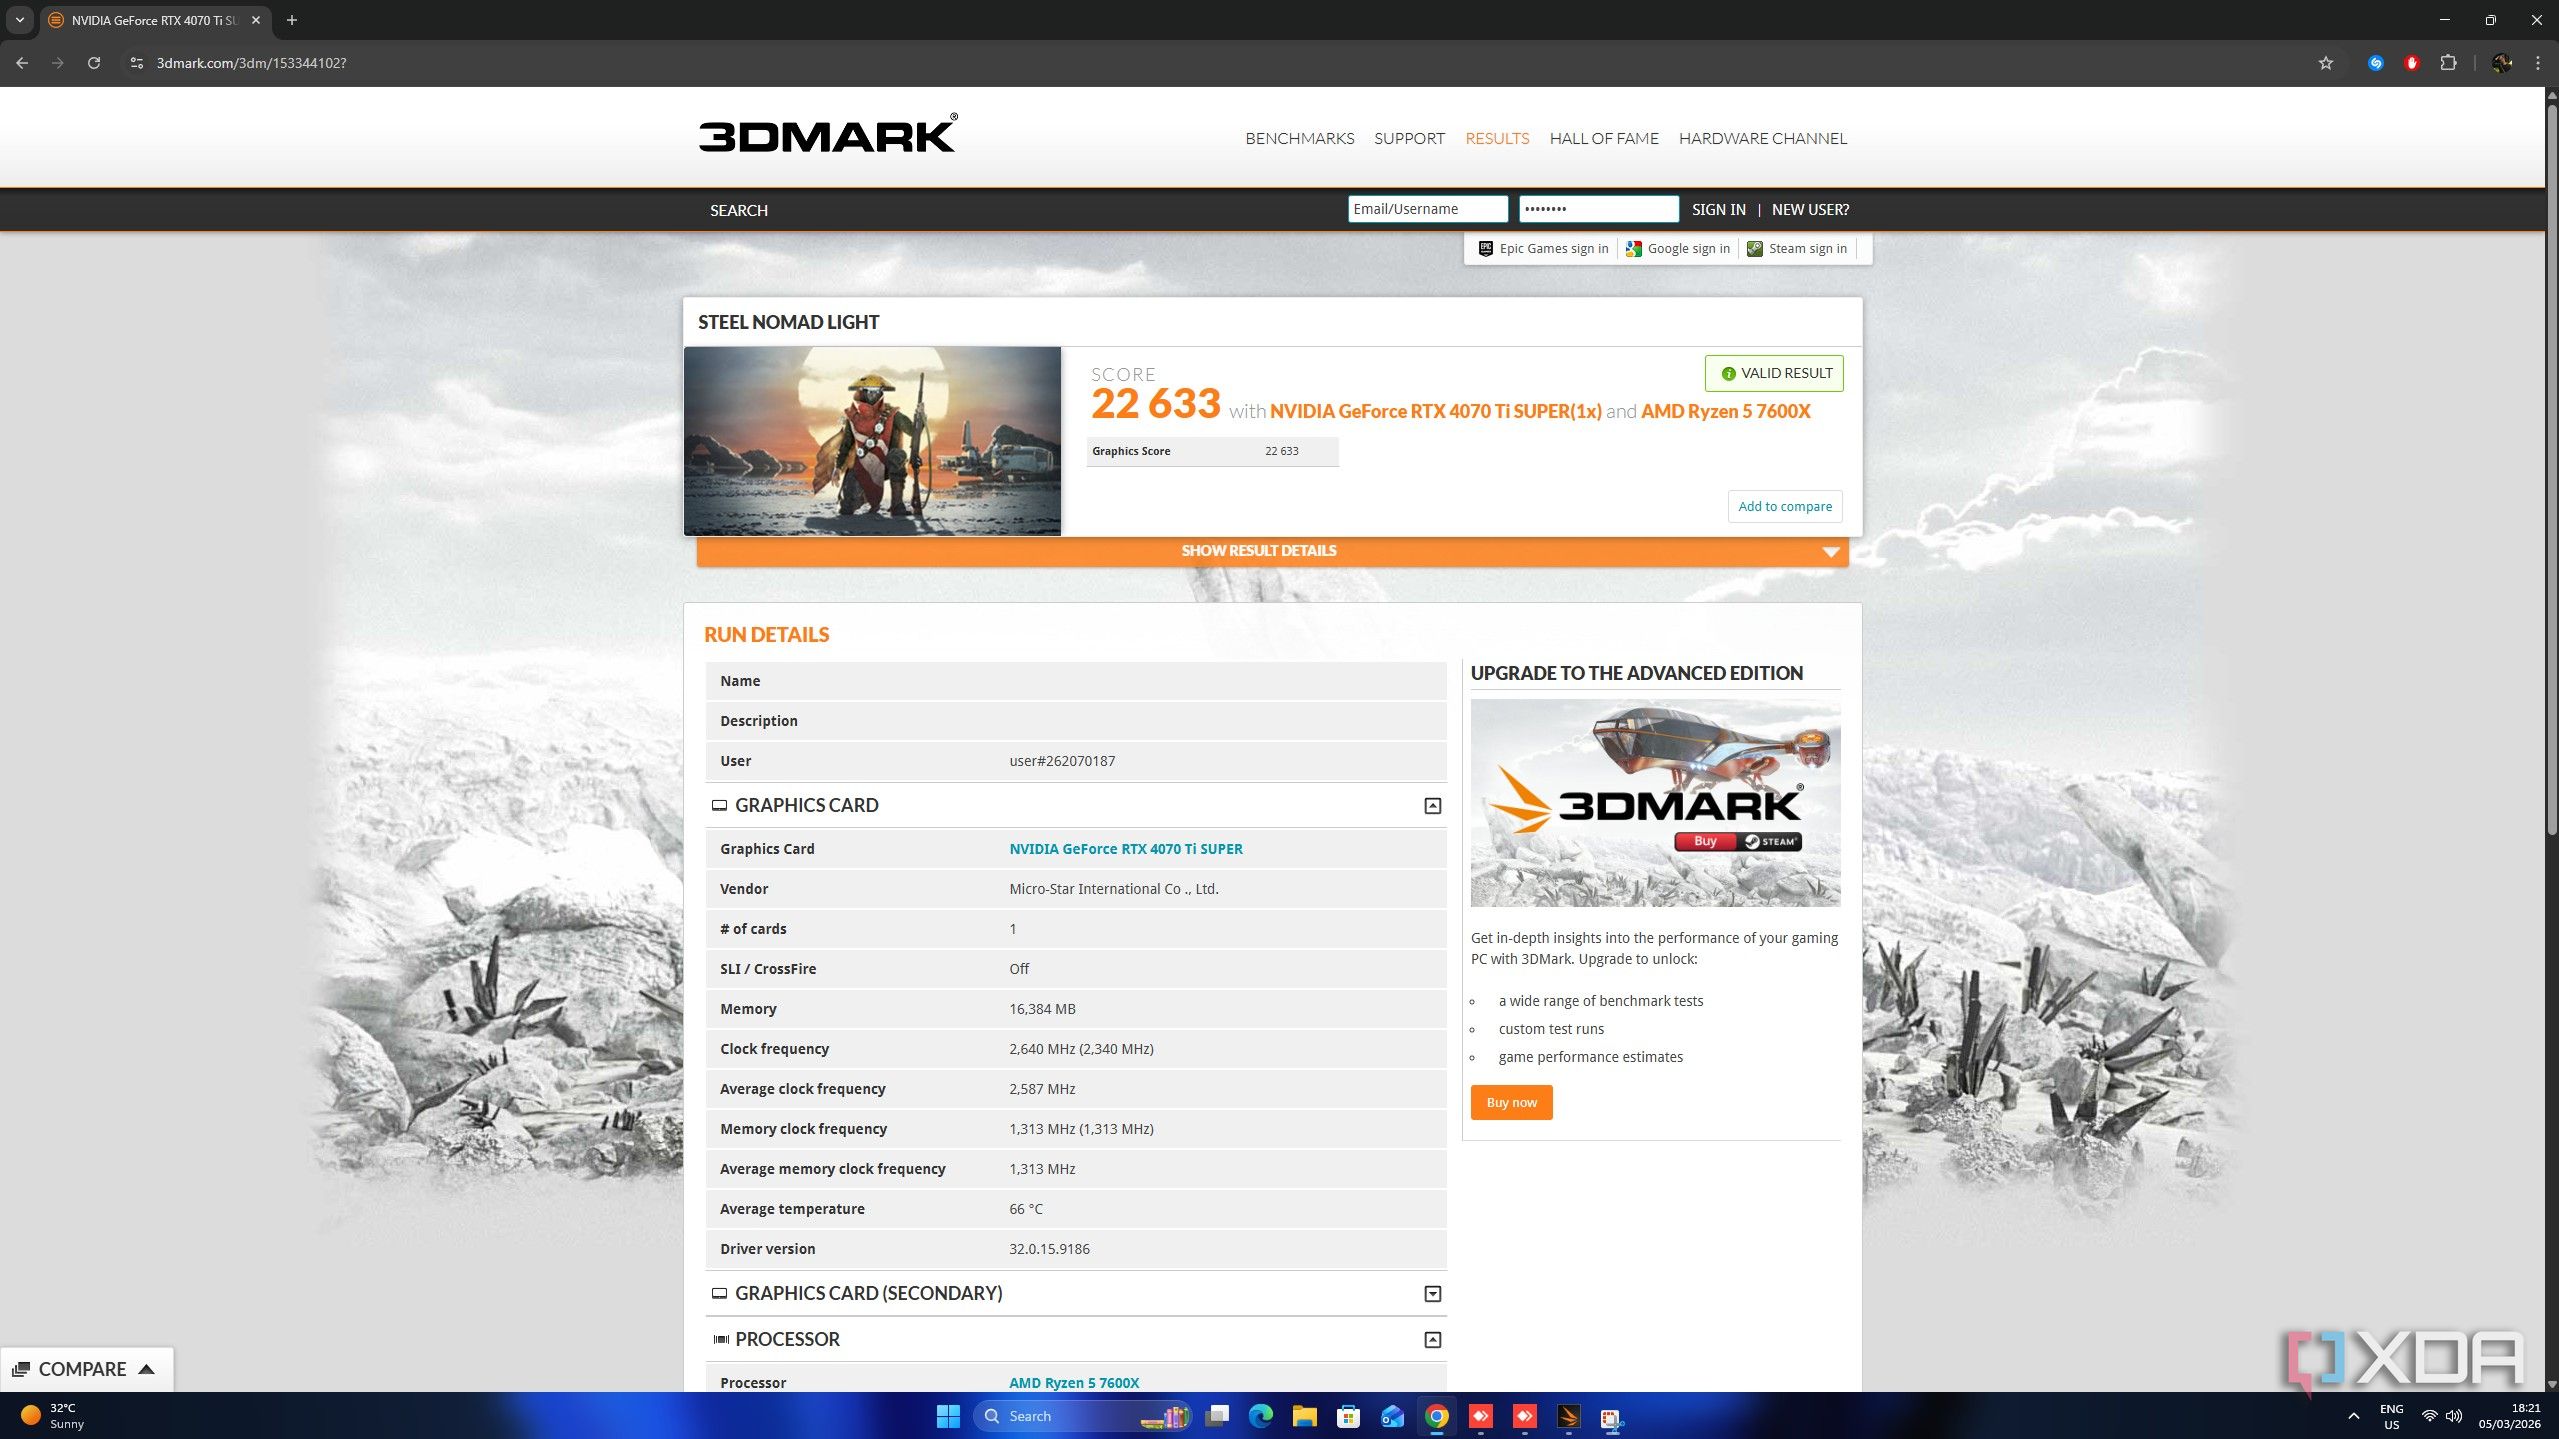Viewport: 2559px width, 1439px height.
Task: Click the Steel Nomad Light thumbnail image
Action: point(872,441)
